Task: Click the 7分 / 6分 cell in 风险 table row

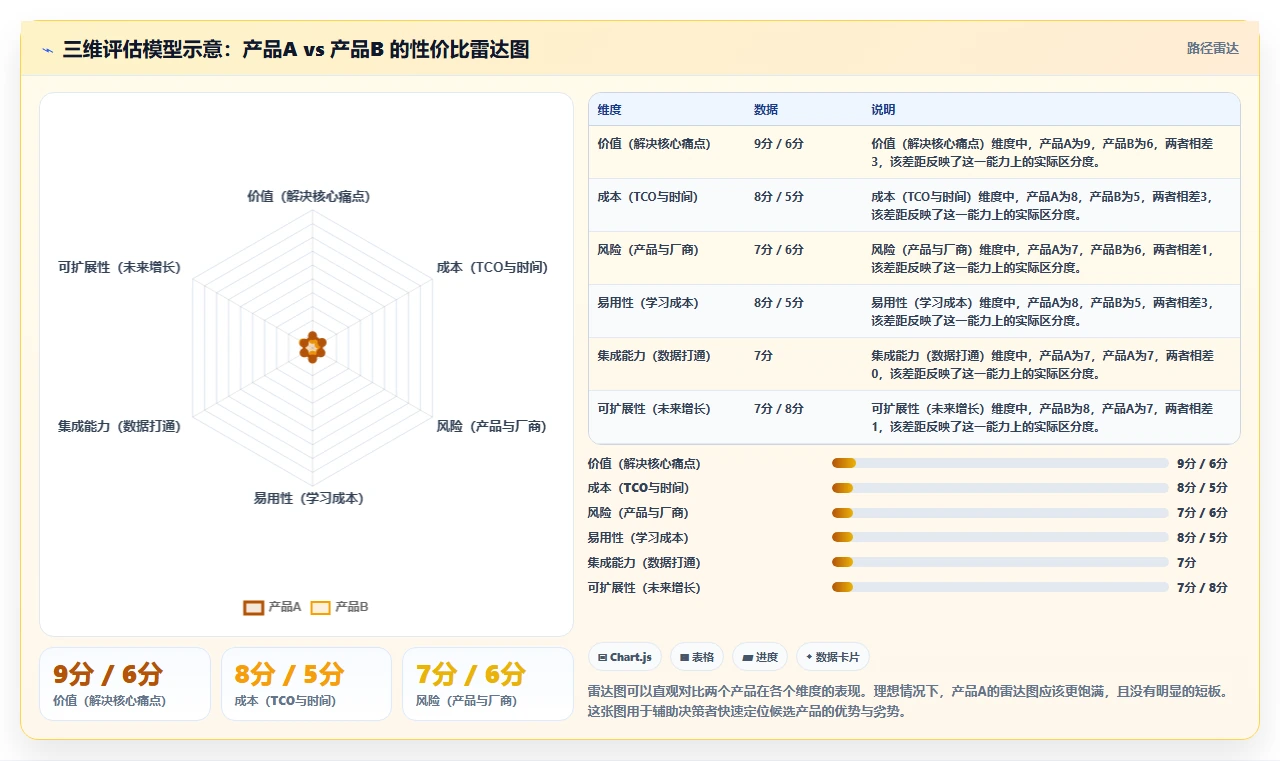Action: pyautogui.click(x=779, y=250)
